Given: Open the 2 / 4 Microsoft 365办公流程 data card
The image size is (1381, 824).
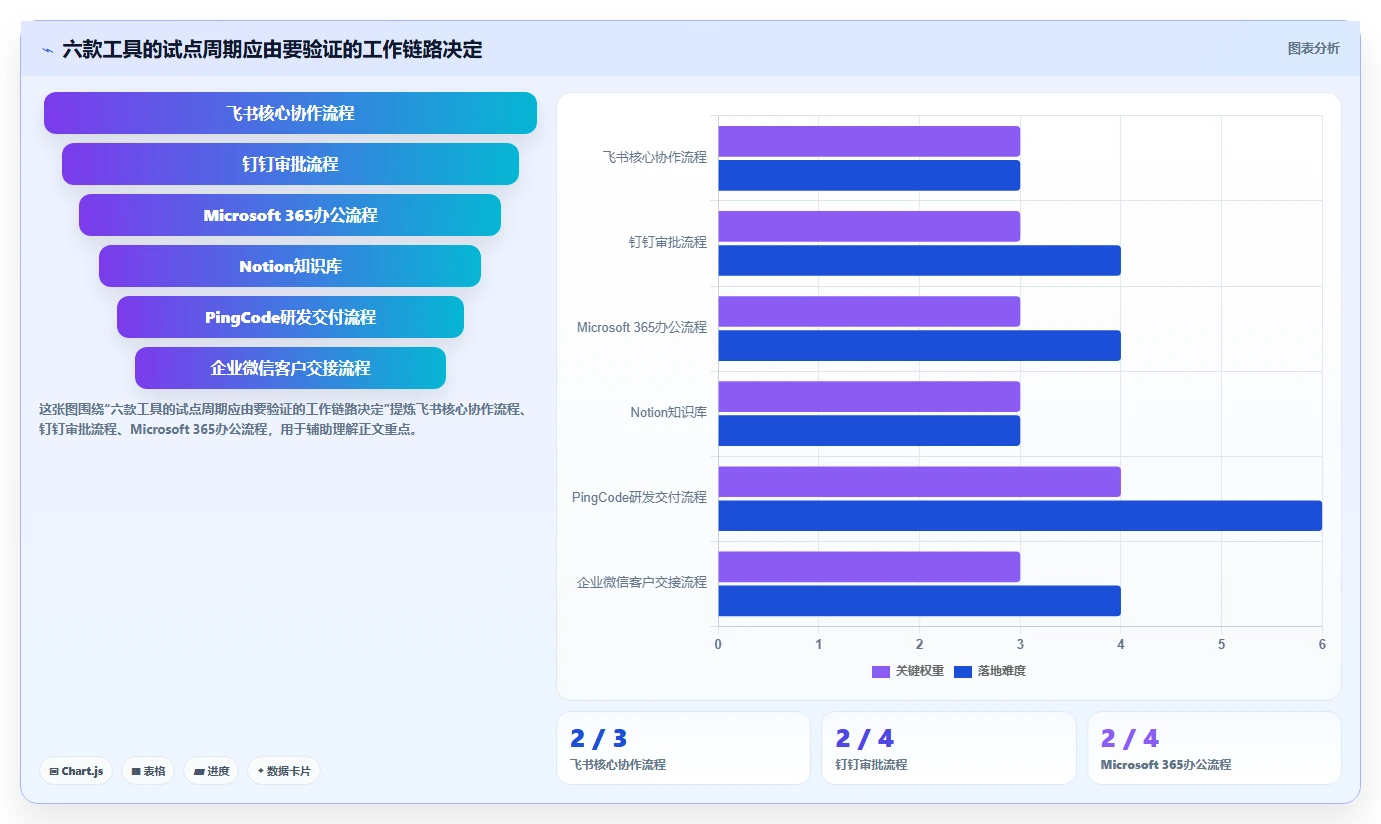Looking at the screenshot, I should 1214,748.
